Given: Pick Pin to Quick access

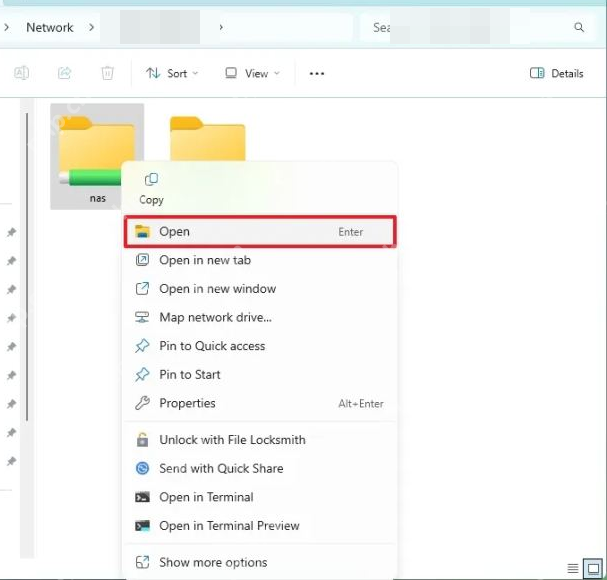Looking at the screenshot, I should [260, 346].
